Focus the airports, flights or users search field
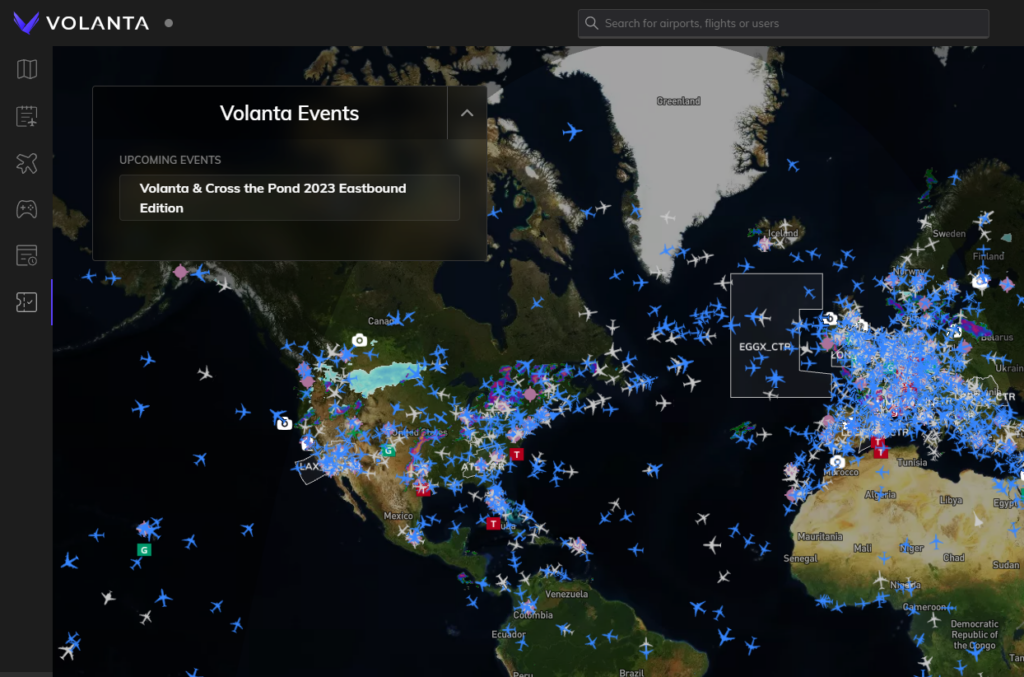1024x677 pixels. [x=783, y=24]
